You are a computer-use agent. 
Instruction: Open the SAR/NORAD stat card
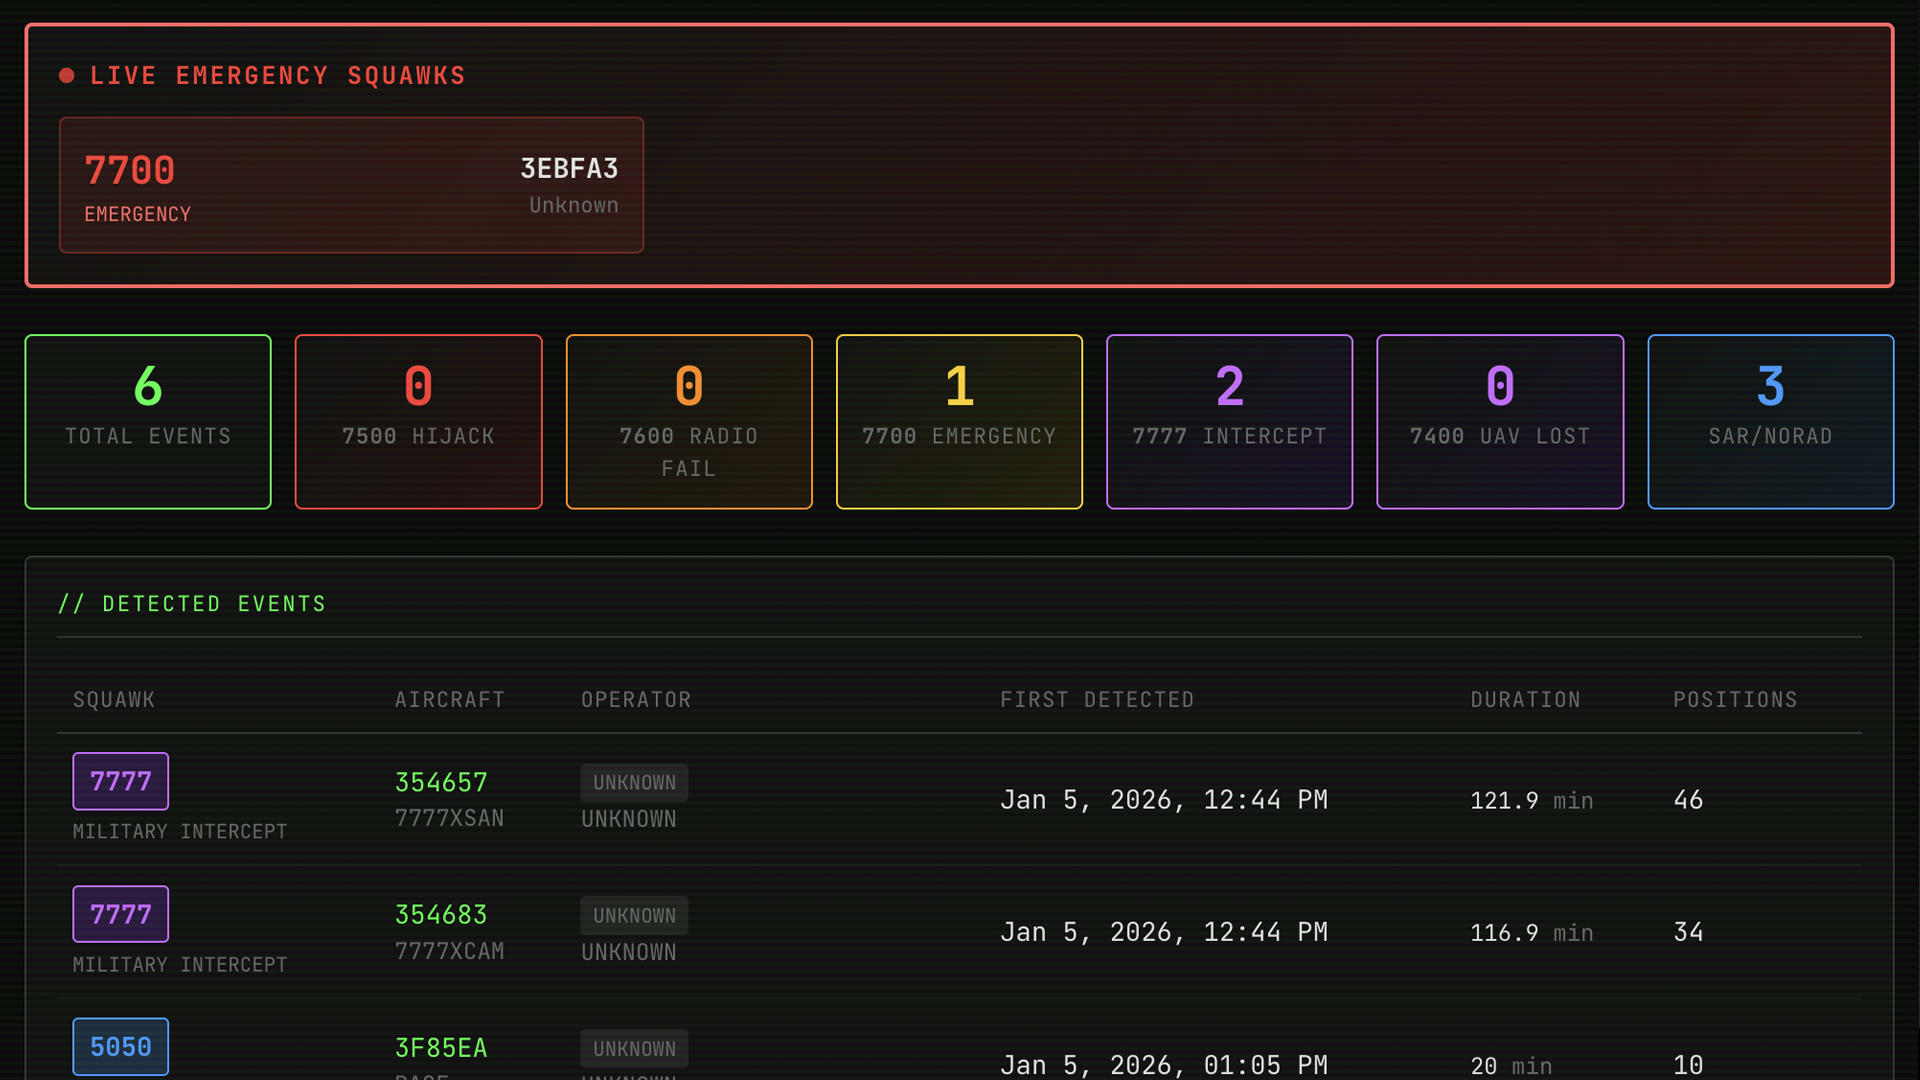(1770, 421)
